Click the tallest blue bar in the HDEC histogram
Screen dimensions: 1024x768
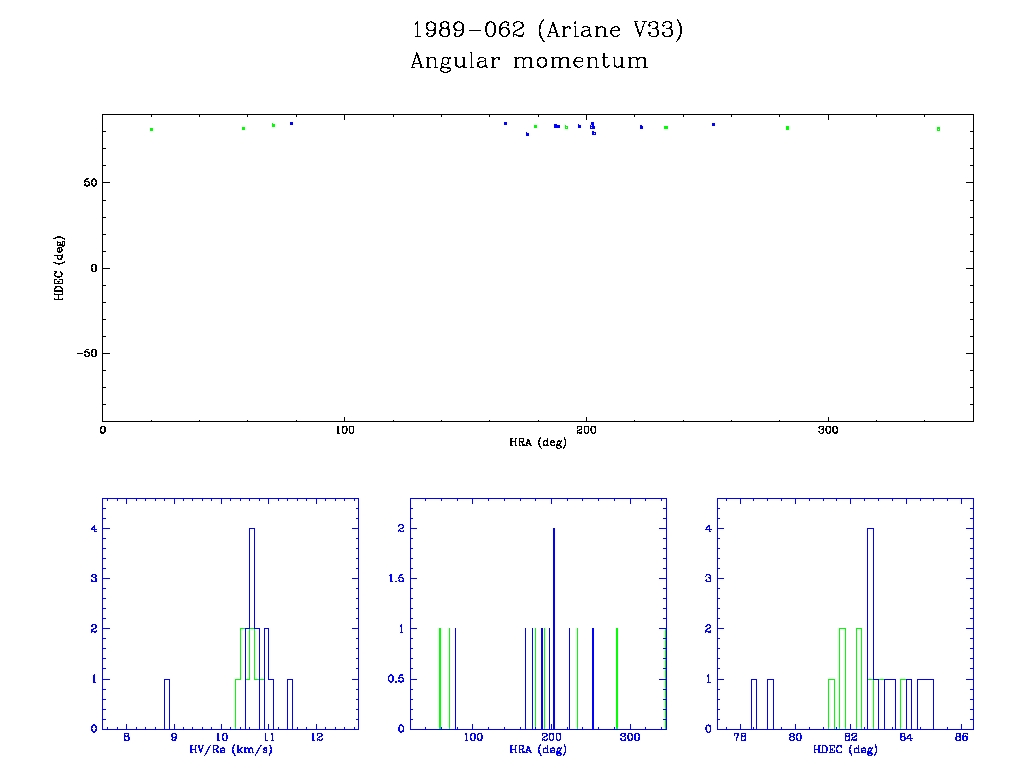(870, 628)
